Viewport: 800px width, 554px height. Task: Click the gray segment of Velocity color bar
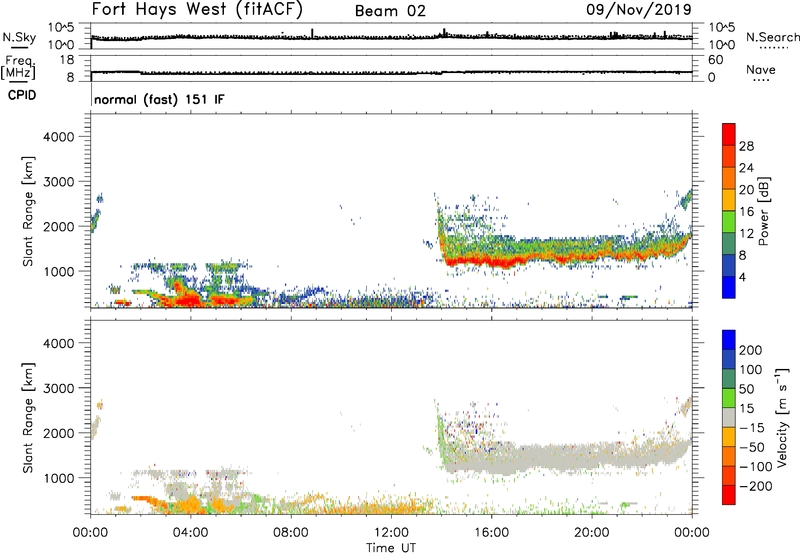pyautogui.click(x=729, y=417)
